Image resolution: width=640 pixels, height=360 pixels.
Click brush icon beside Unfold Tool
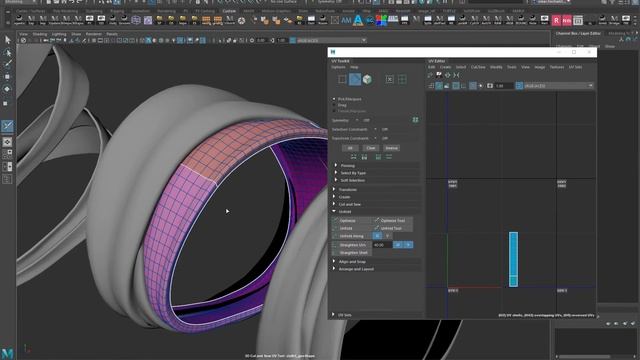376,228
